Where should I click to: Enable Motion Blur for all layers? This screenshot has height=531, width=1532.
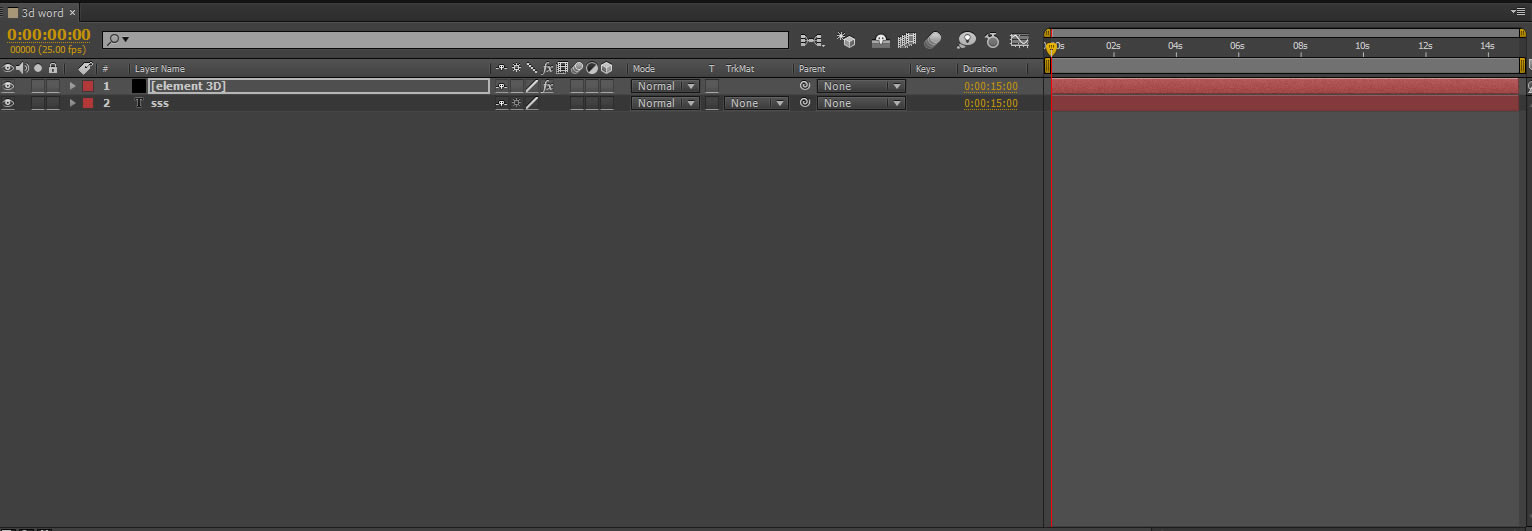point(932,40)
